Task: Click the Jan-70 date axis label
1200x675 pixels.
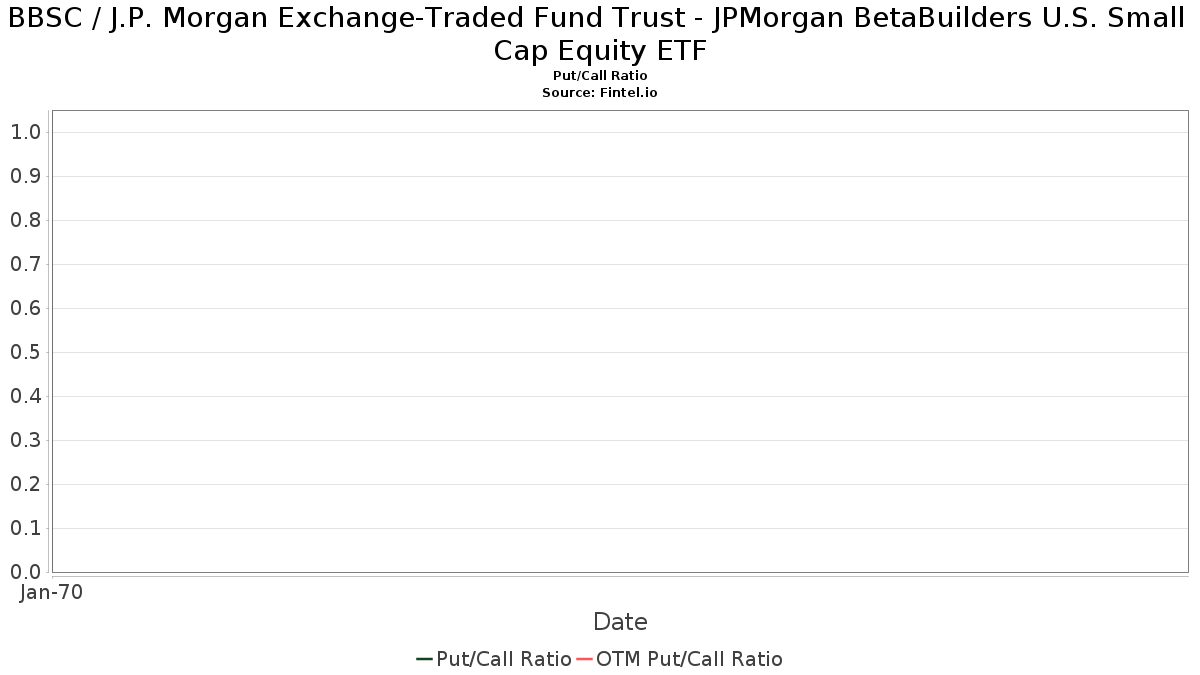Action: click(x=51, y=592)
